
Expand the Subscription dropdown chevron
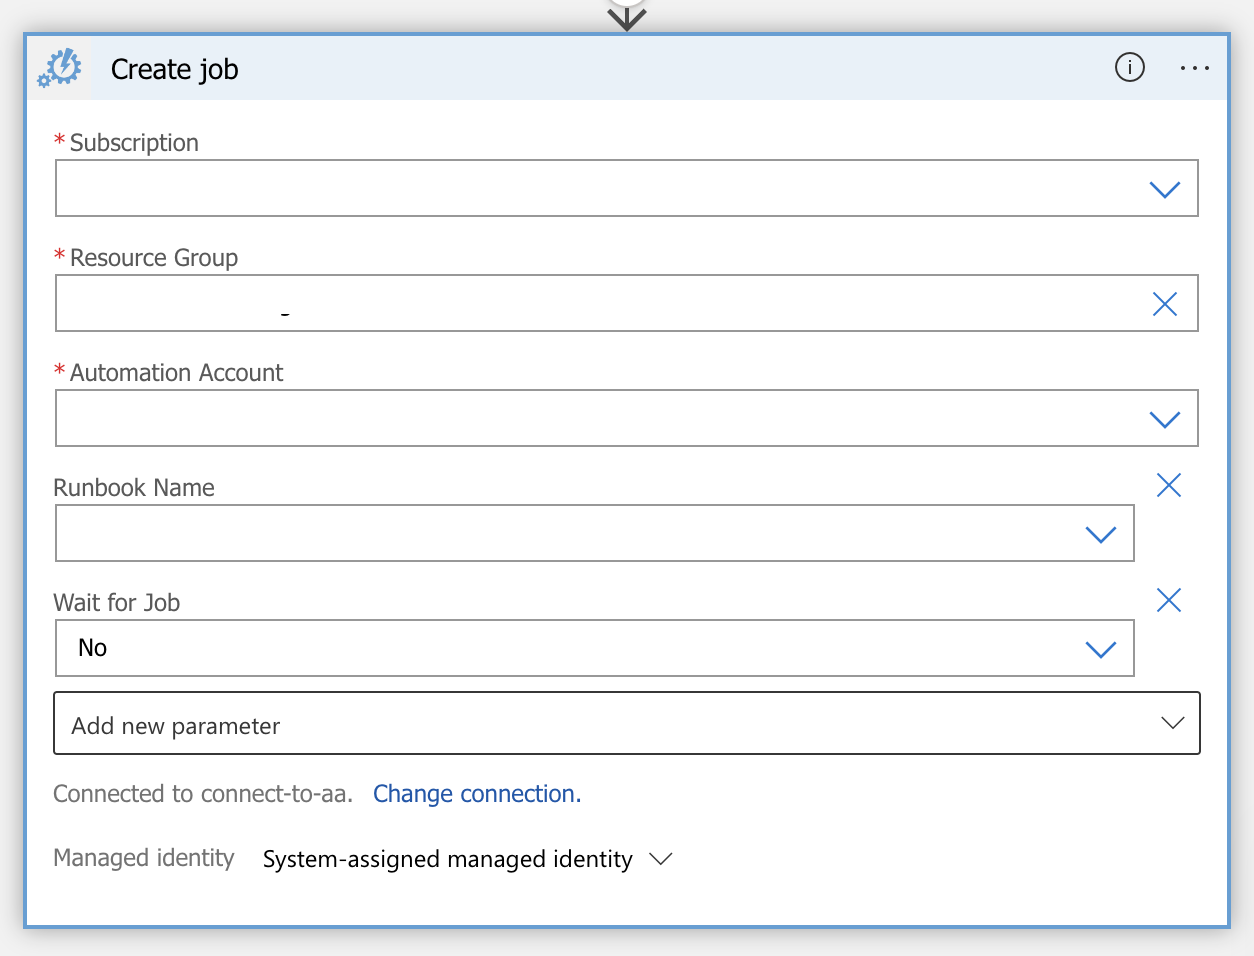1164,189
